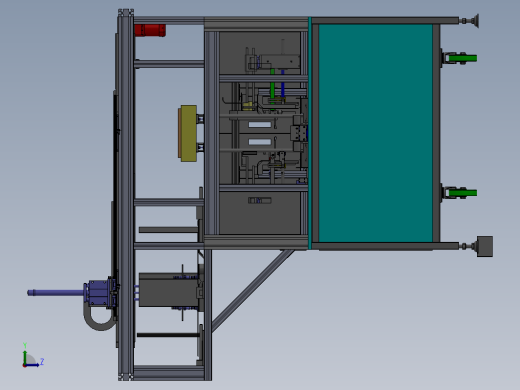
Task: Select the red motor at the top left
Action: point(150,30)
